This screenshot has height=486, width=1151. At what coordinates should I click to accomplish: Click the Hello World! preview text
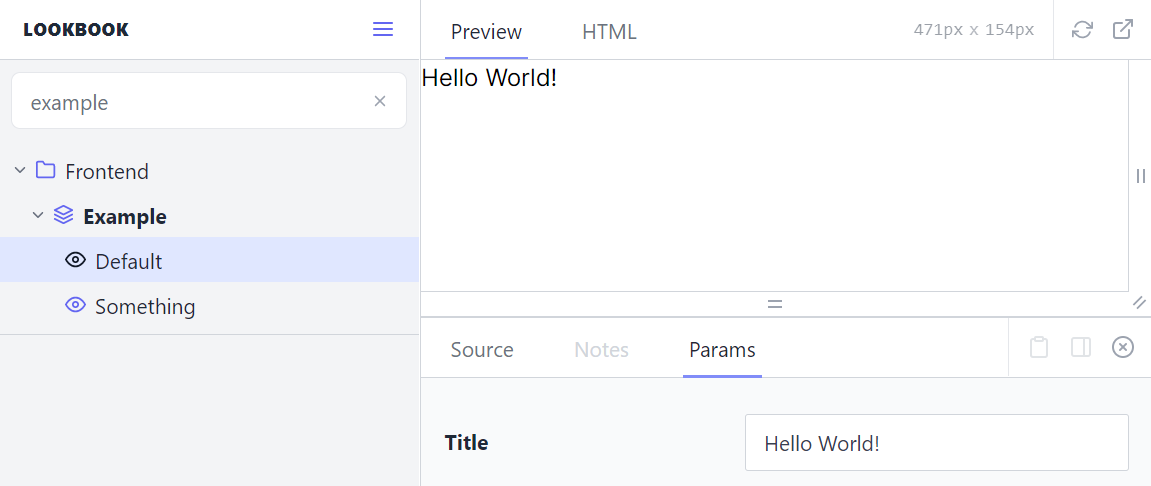pos(490,78)
